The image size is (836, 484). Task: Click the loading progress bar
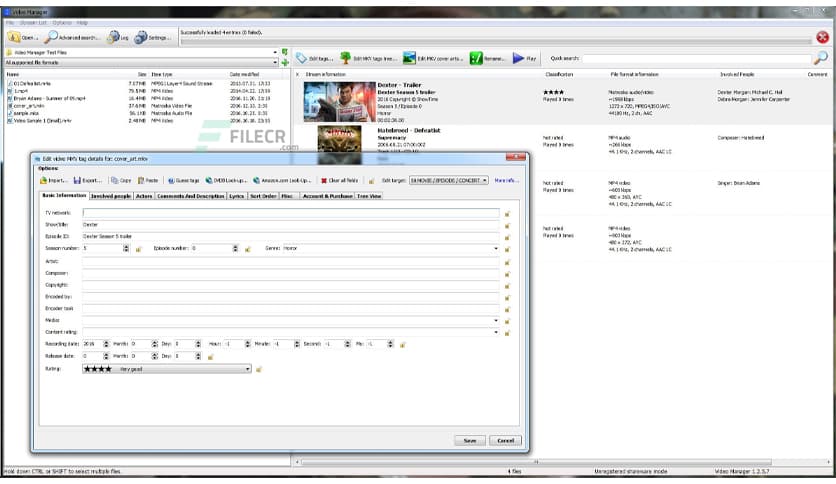click(x=496, y=41)
